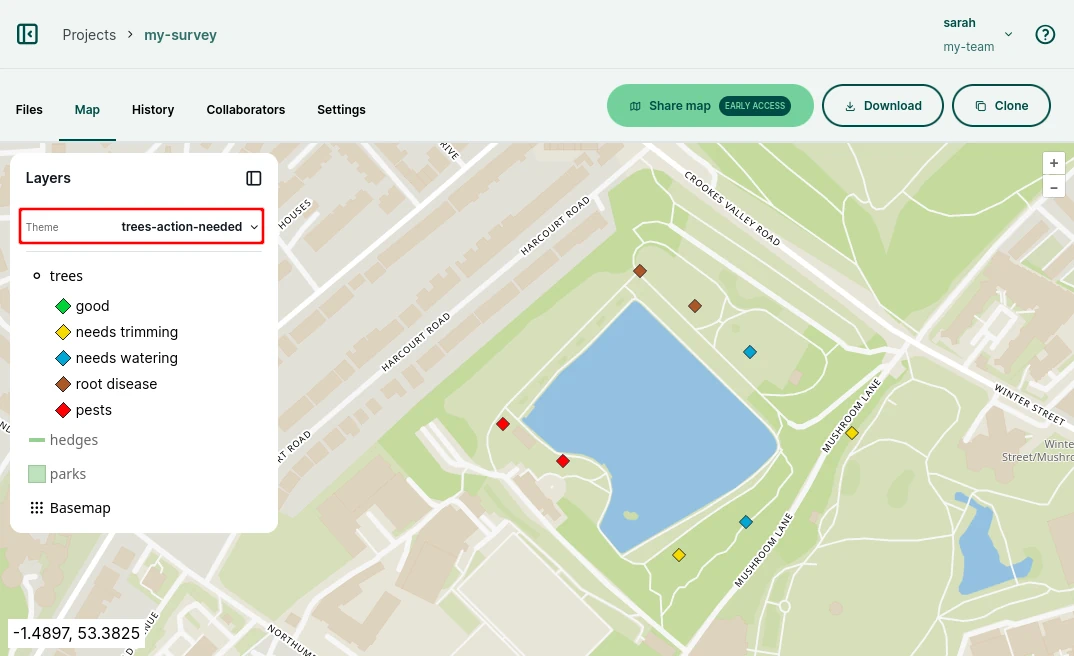This screenshot has height=656, width=1074.
Task: Click the Download button
Action: 883,105
